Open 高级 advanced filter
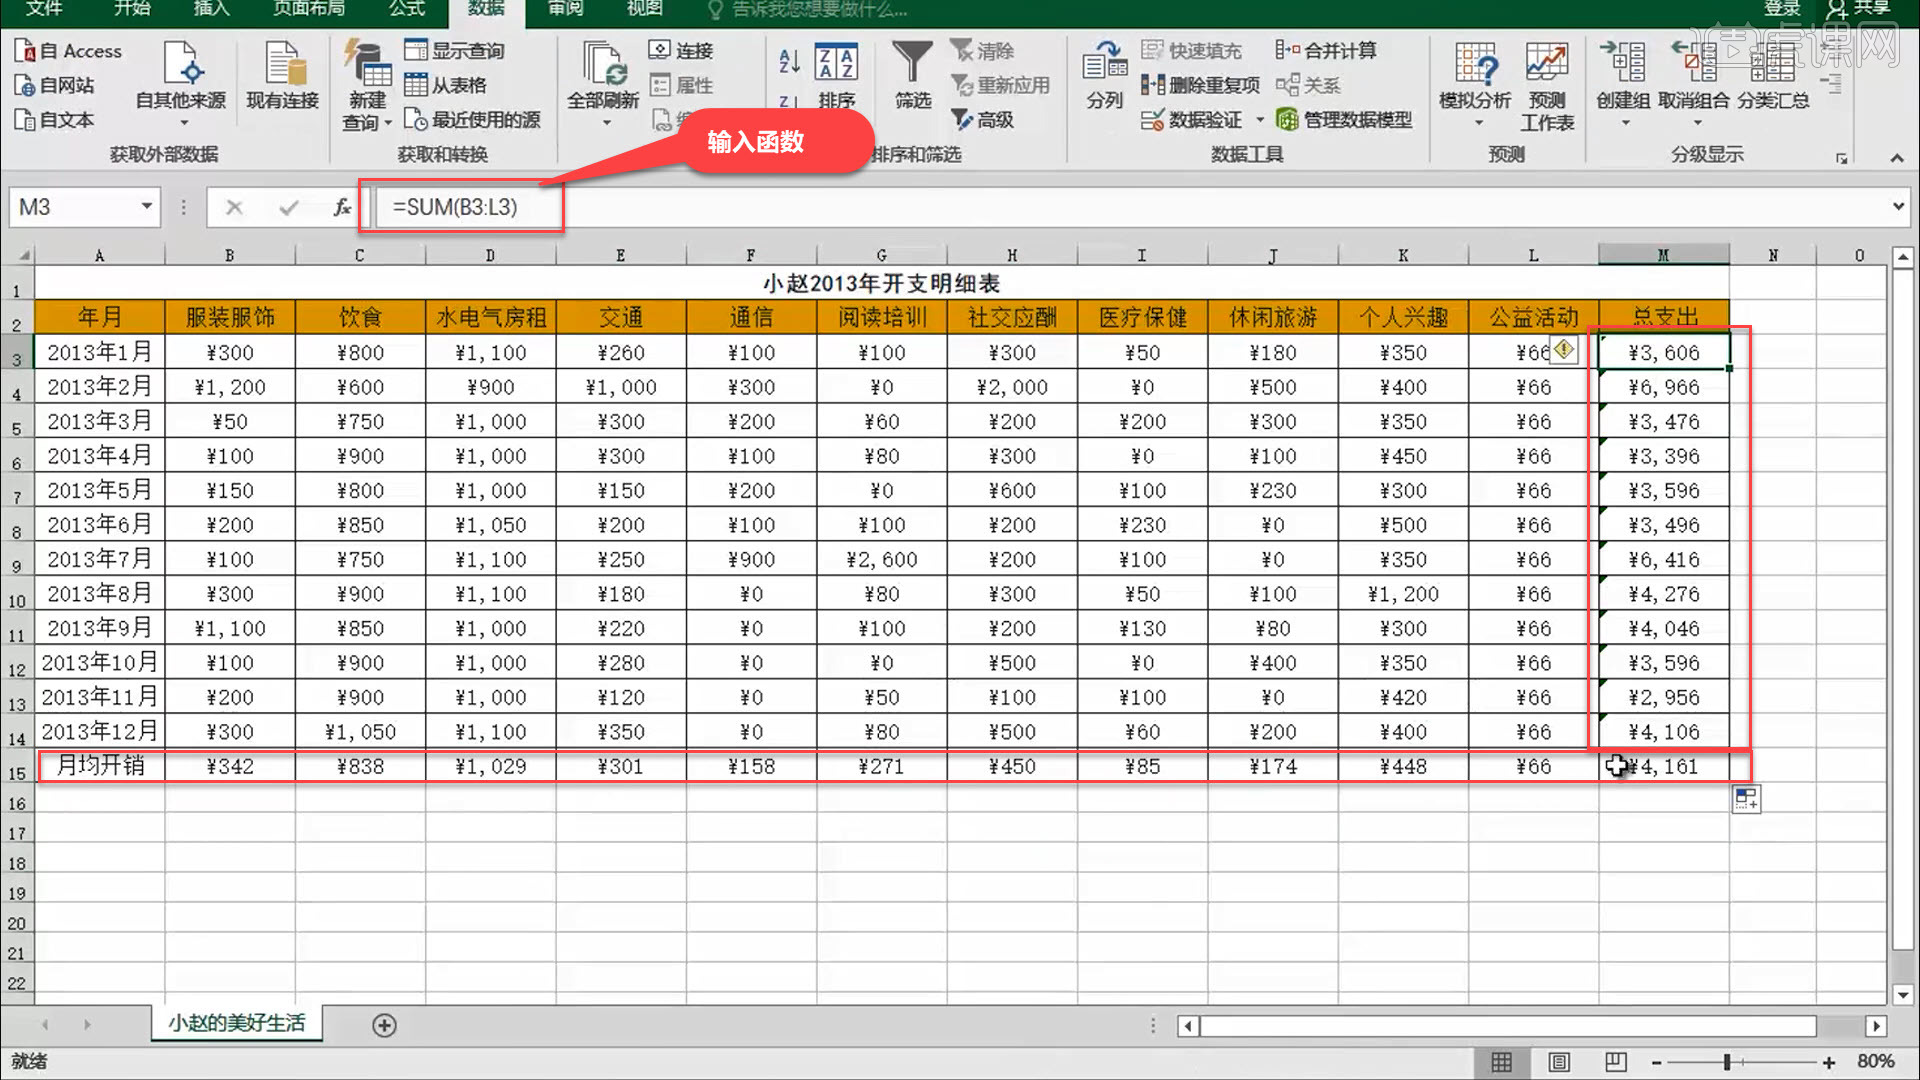 click(x=982, y=120)
